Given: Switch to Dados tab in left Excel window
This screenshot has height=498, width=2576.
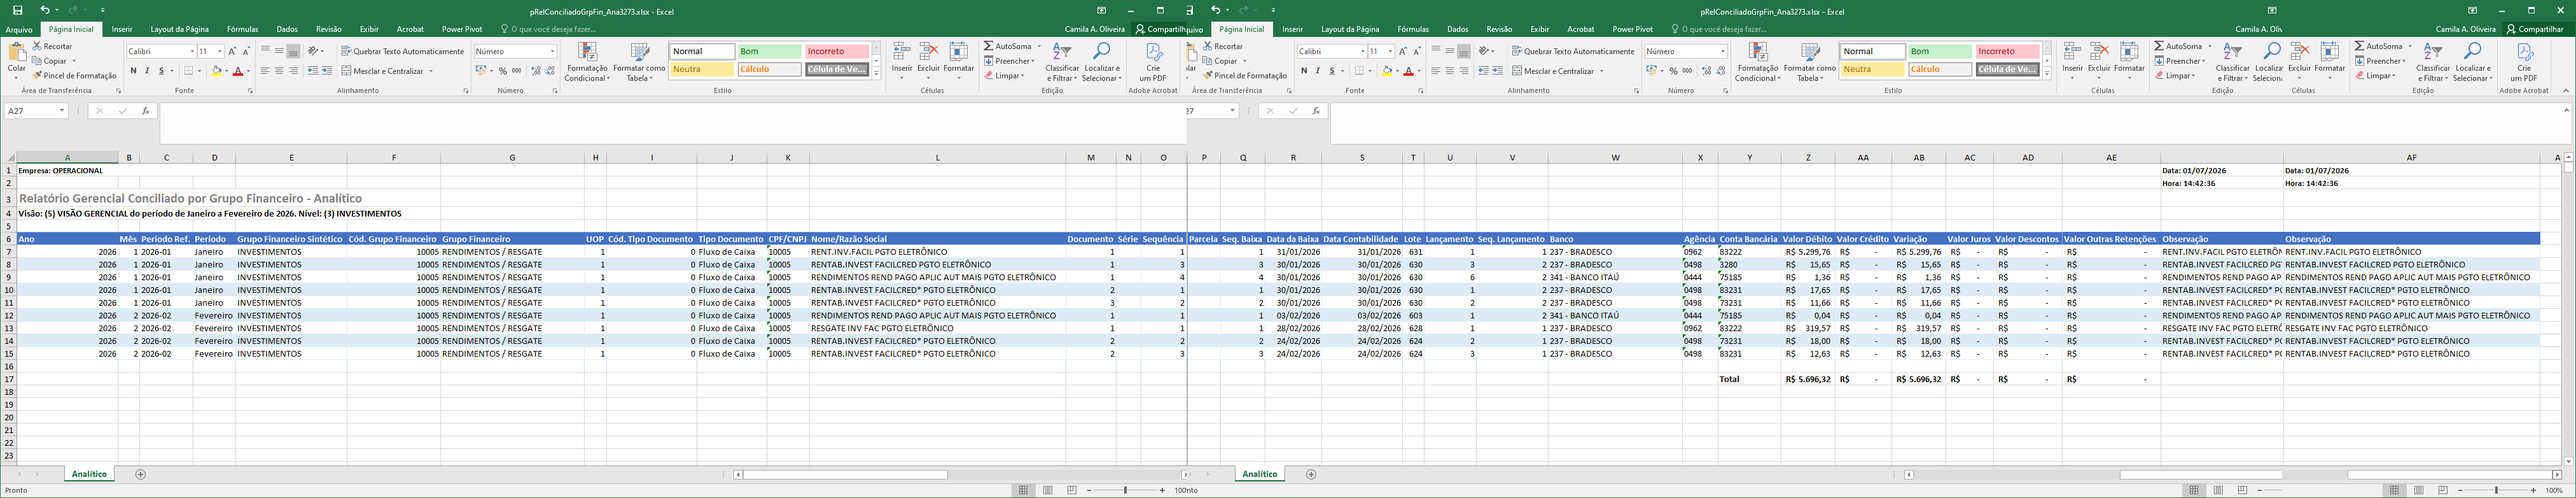Looking at the screenshot, I should (x=287, y=29).
